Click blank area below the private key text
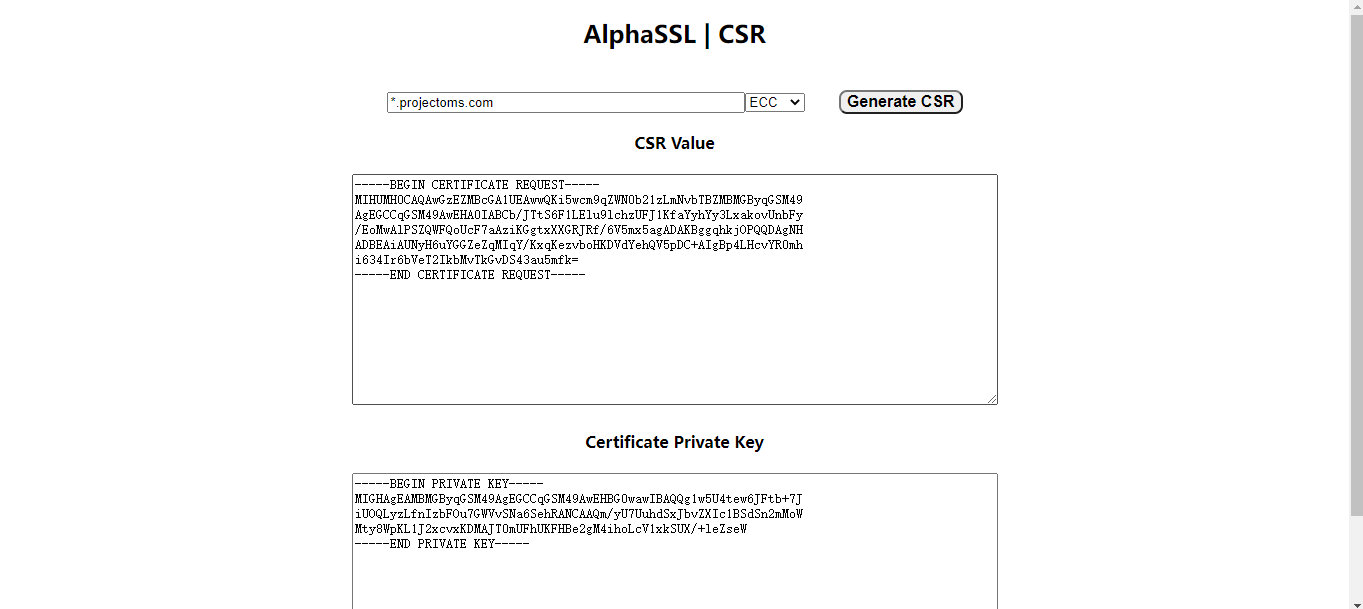Screen dimensions: 1363x609 pos(675,580)
